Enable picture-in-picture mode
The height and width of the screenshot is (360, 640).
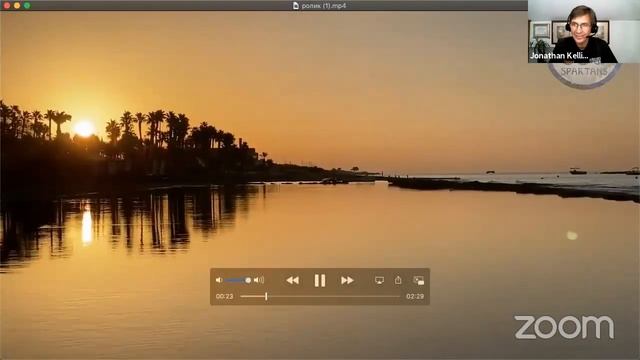point(418,280)
